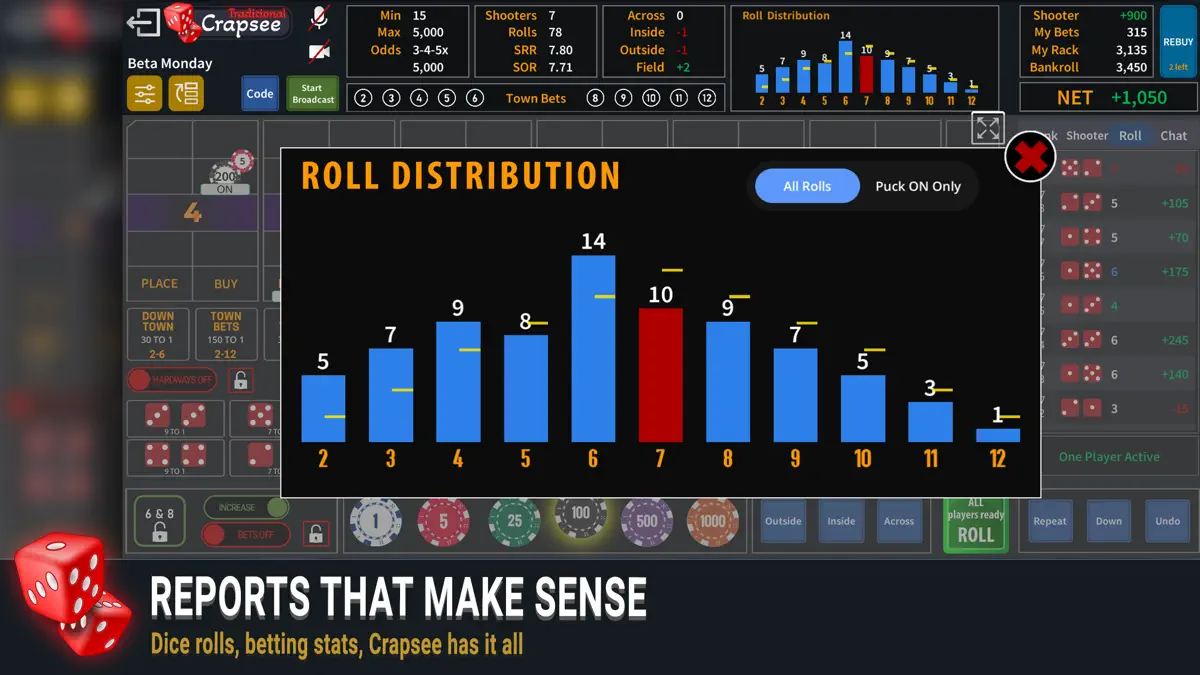
Task: Click the expand fullscreen arrows icon
Action: tap(988, 128)
